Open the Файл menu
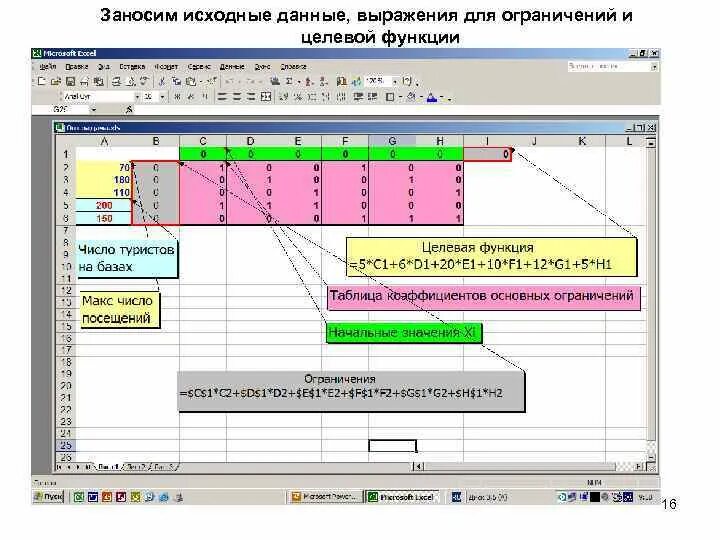The image size is (720, 540). click(x=47, y=67)
